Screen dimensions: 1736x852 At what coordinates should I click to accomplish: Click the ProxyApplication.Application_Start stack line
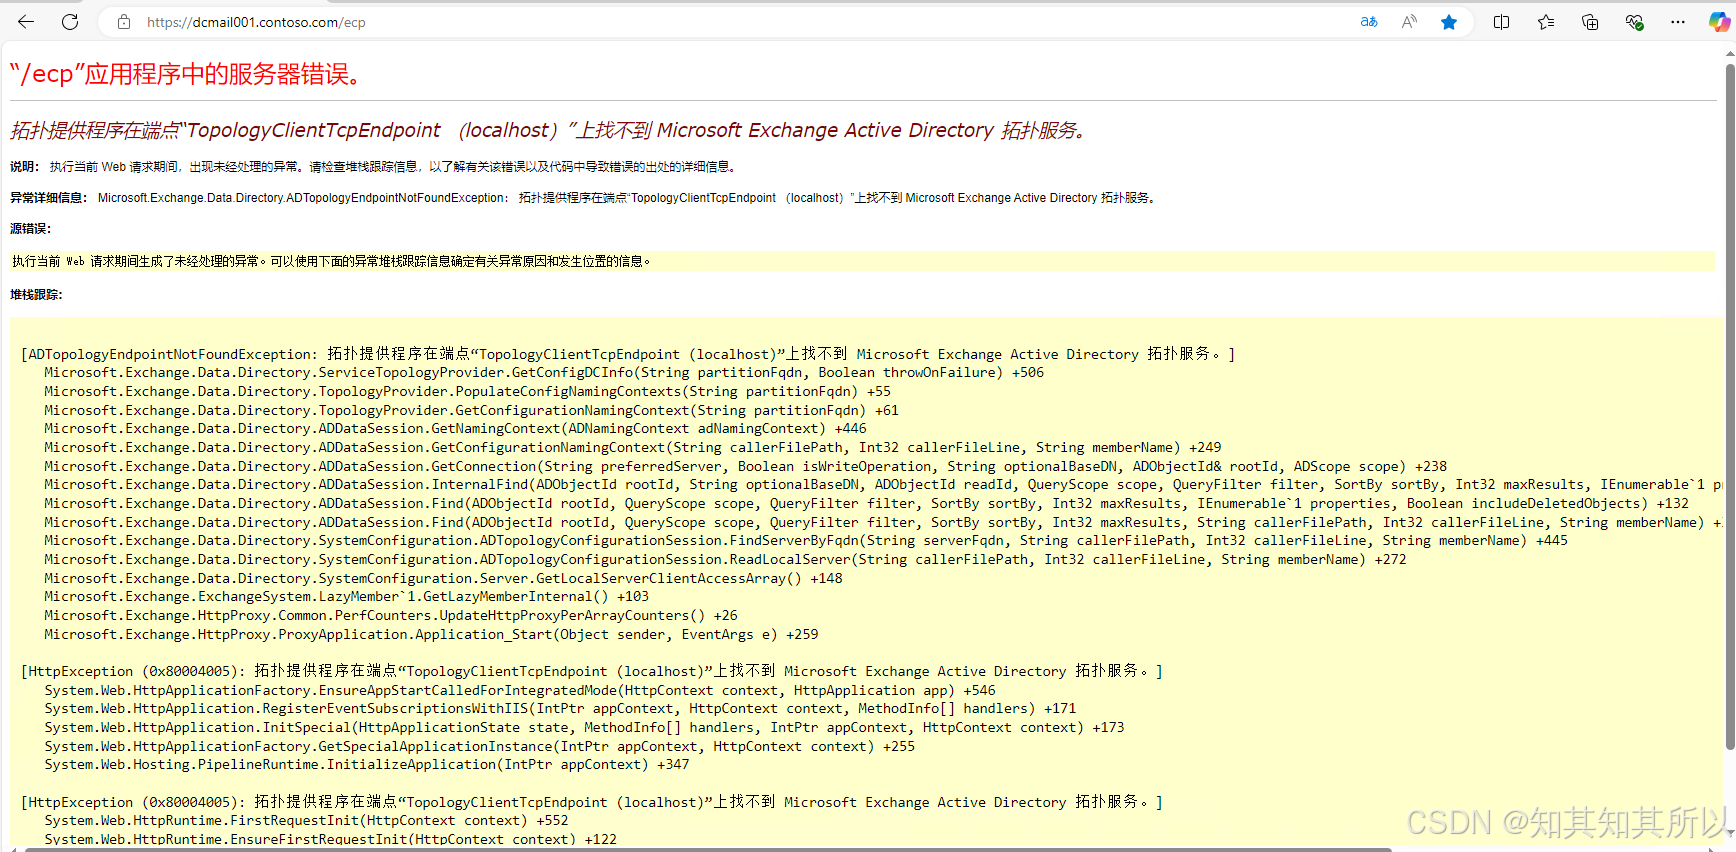click(x=431, y=634)
